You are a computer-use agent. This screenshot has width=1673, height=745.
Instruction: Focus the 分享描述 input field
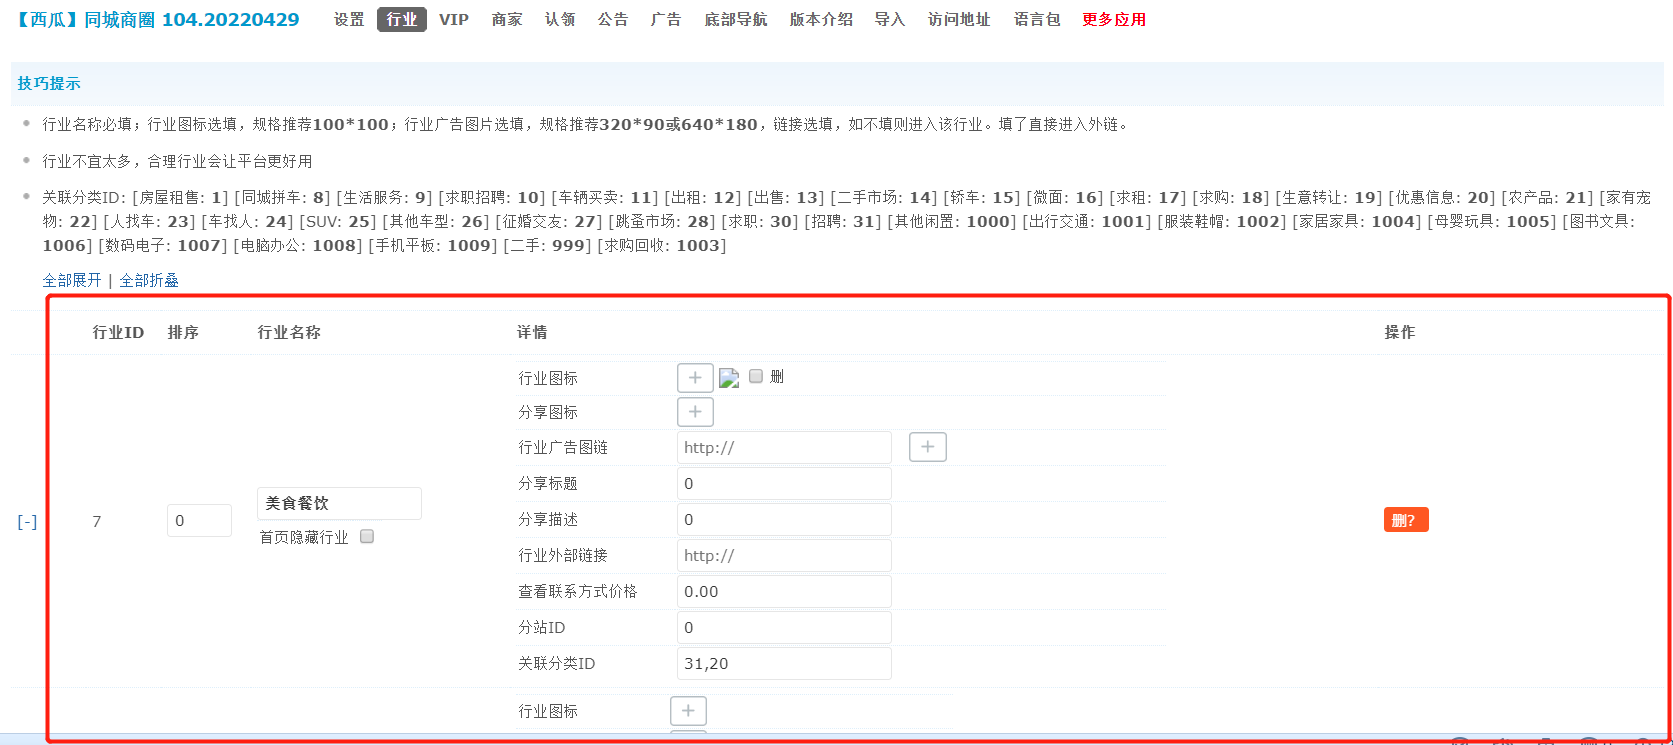pos(784,519)
